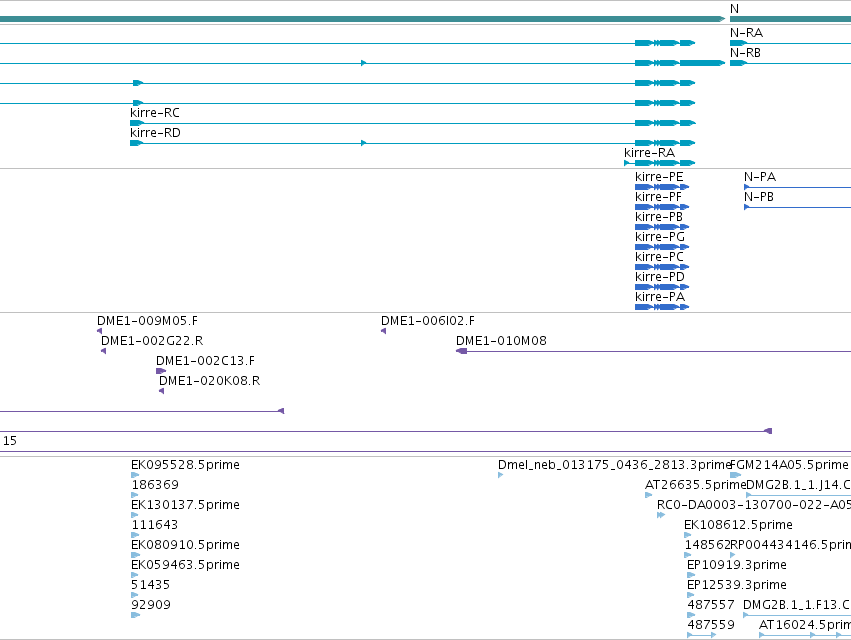The height and width of the screenshot is (640, 851).
Task: Click the EK059463.5prime EST label
Action: pyautogui.click(x=185, y=565)
